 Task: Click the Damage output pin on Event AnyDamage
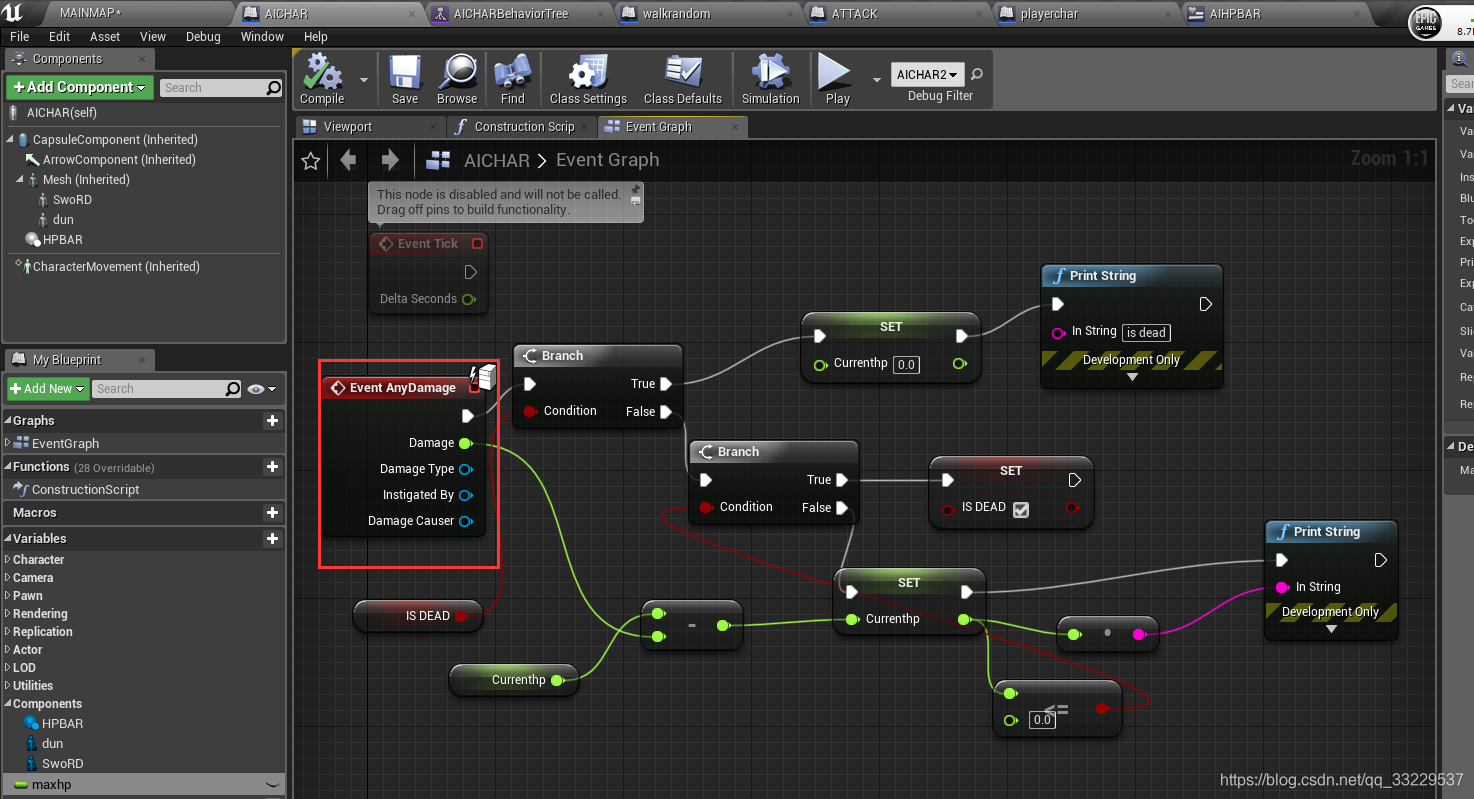[466, 443]
